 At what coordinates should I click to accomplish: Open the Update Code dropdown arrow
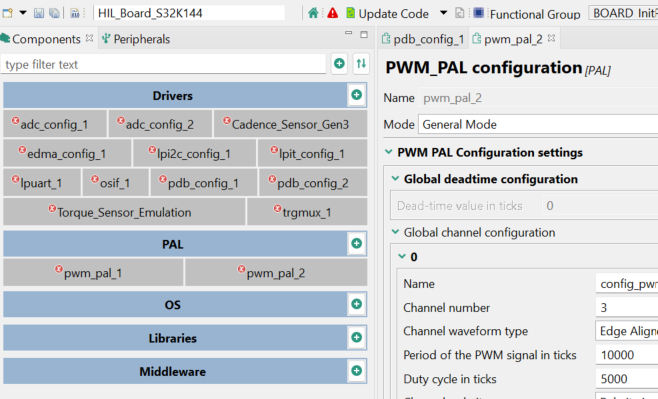pos(444,13)
